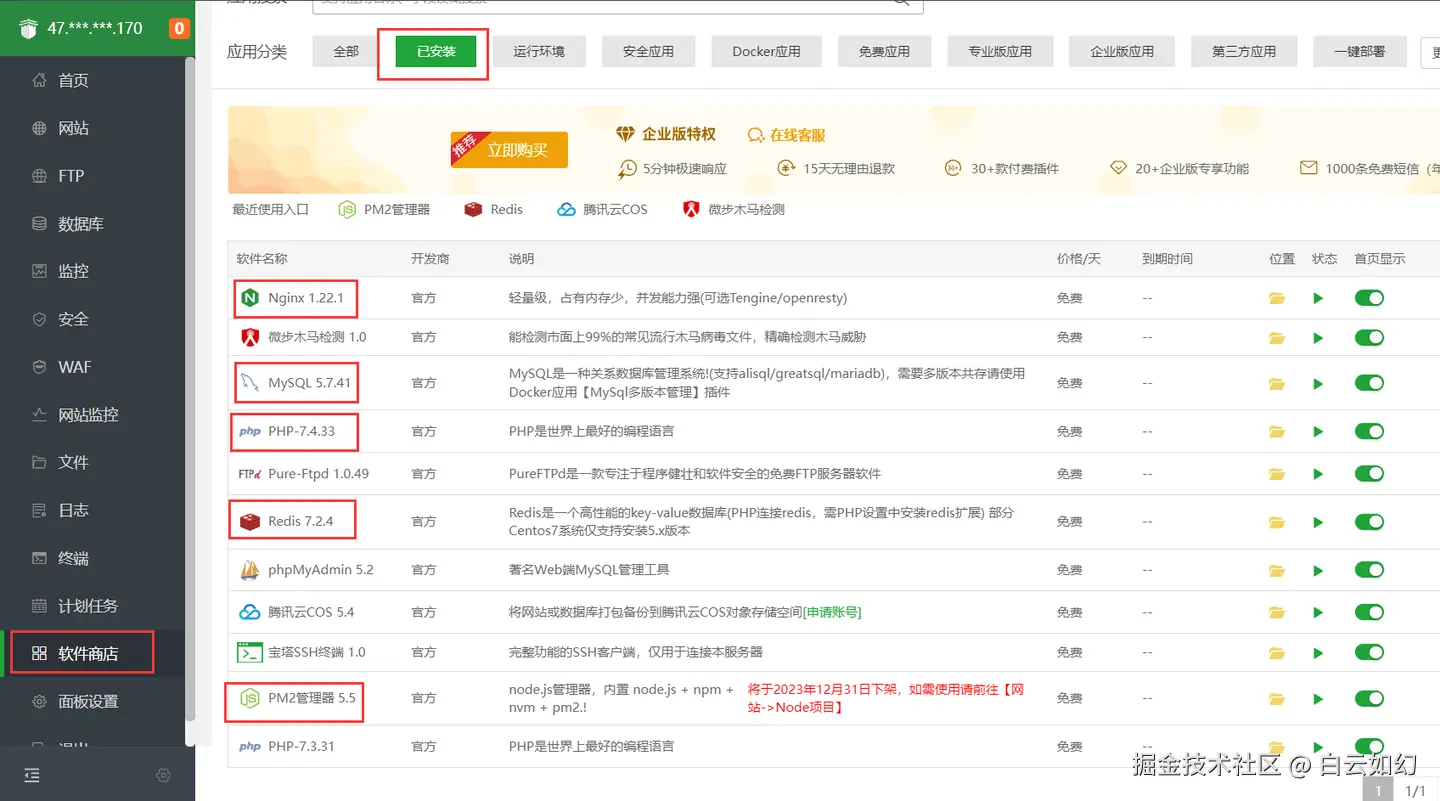Open folder icon for MySQL 5.7.41 row
1440x801 pixels.
pyautogui.click(x=1277, y=384)
